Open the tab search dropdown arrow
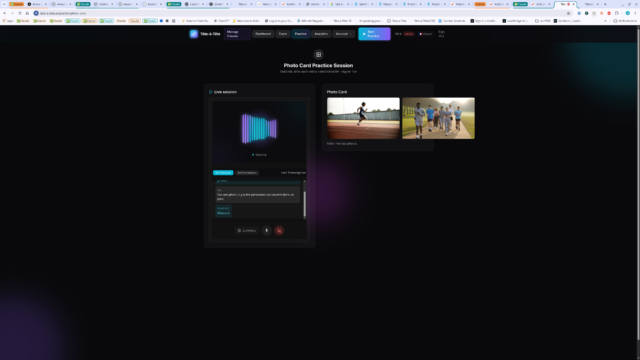Viewport: 640px width, 360px height. 4,4
